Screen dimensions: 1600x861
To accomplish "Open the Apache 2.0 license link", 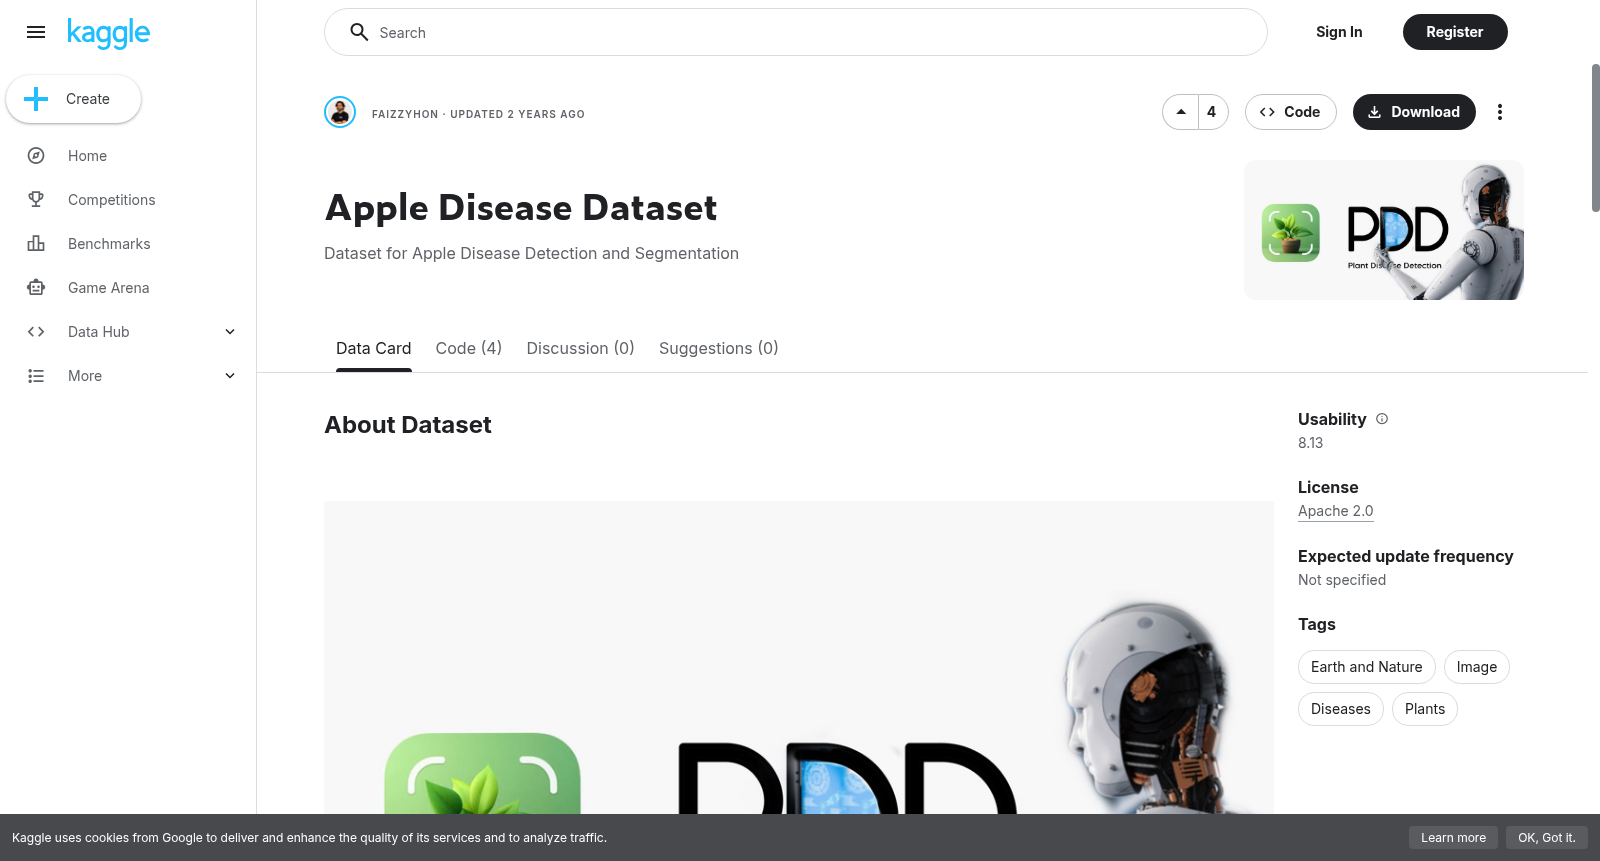I will coord(1336,511).
